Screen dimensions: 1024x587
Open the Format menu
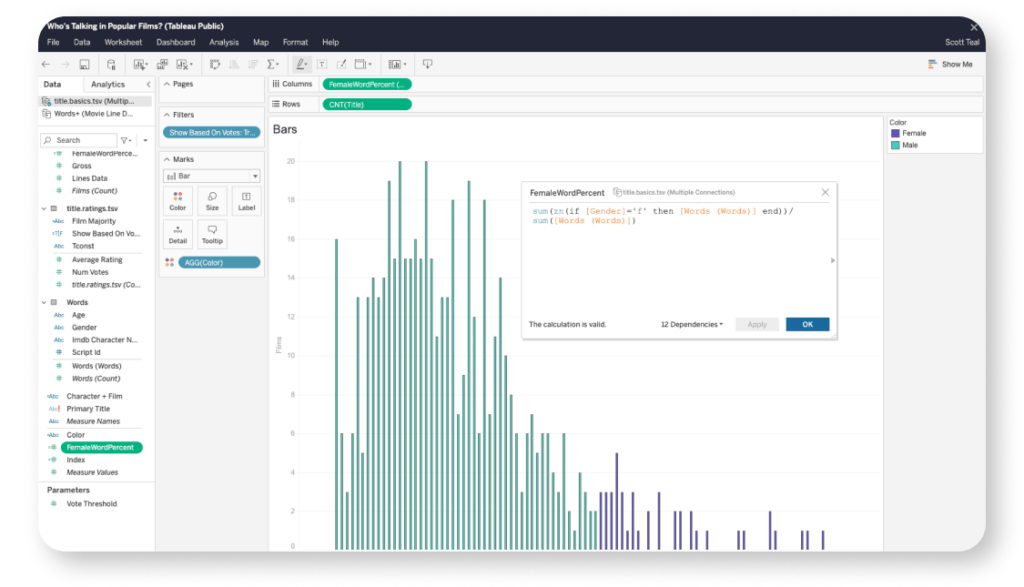click(x=295, y=42)
